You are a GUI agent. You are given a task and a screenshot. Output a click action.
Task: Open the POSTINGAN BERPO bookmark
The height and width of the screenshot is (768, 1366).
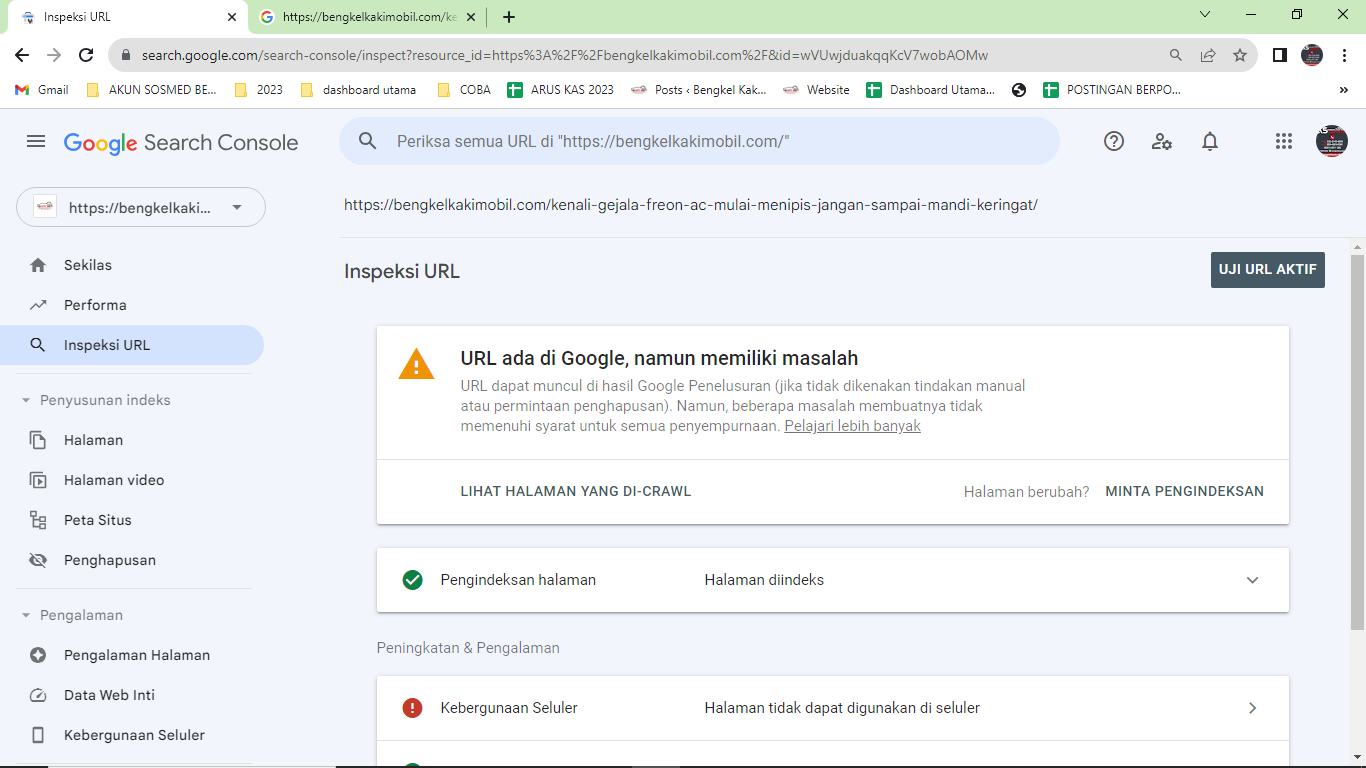click(x=1112, y=90)
